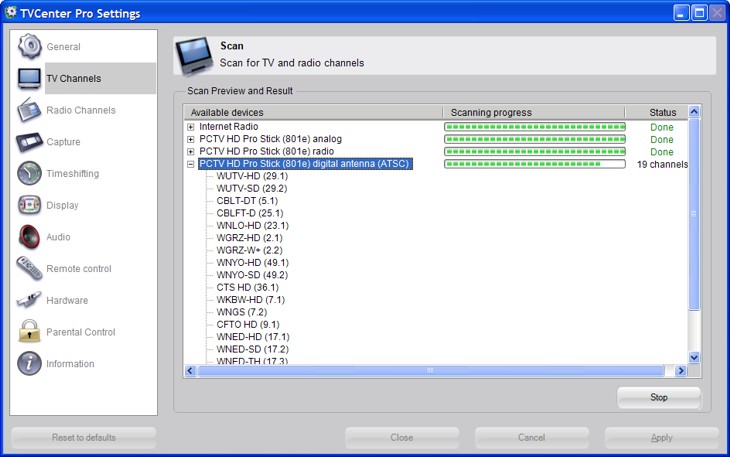Select the Remote control icon
This screenshot has height=457, width=730.
tap(29, 269)
